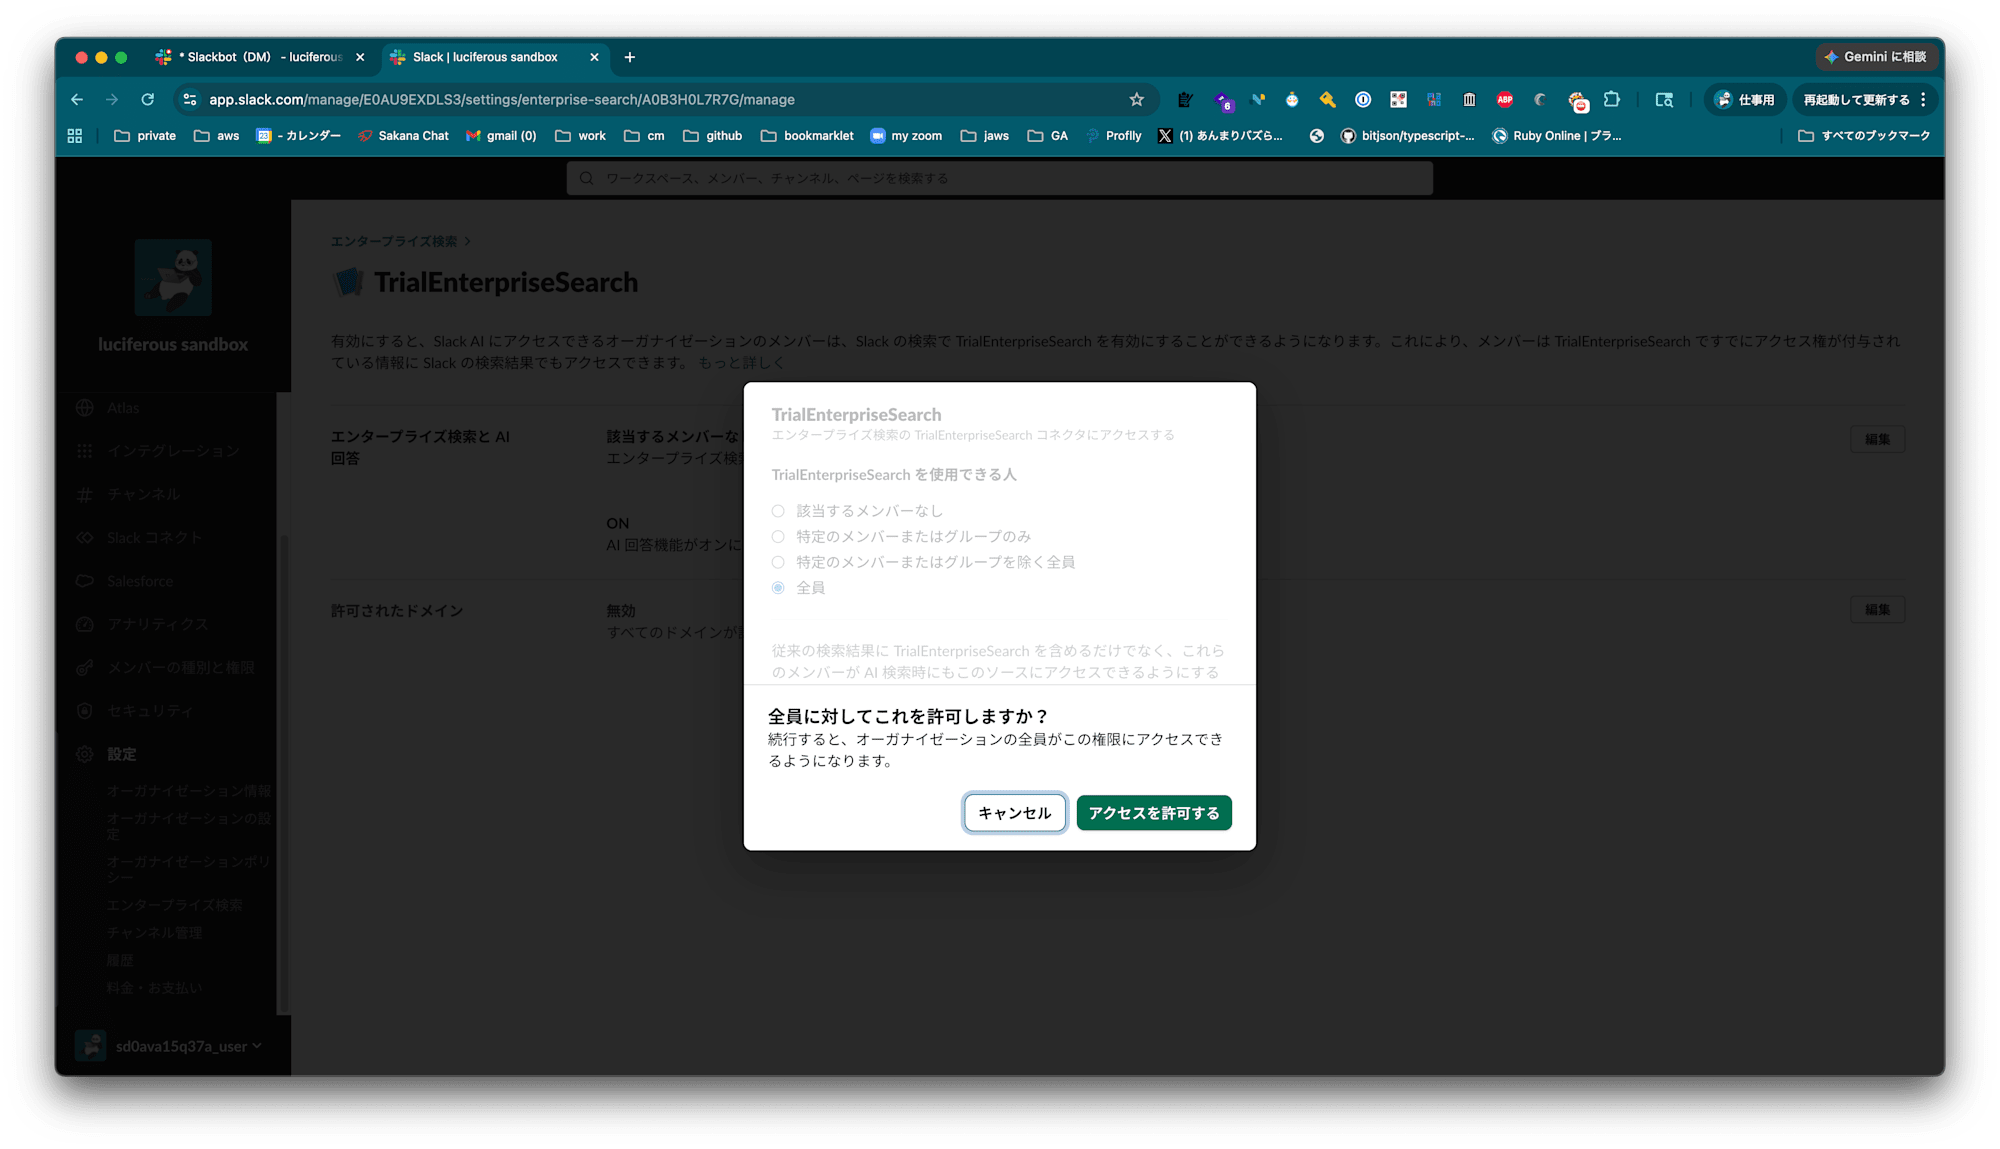Viewport: 2000px width, 1149px height.
Task: Open the Chrome apps grid in the bookmarks bar
Action: point(75,136)
